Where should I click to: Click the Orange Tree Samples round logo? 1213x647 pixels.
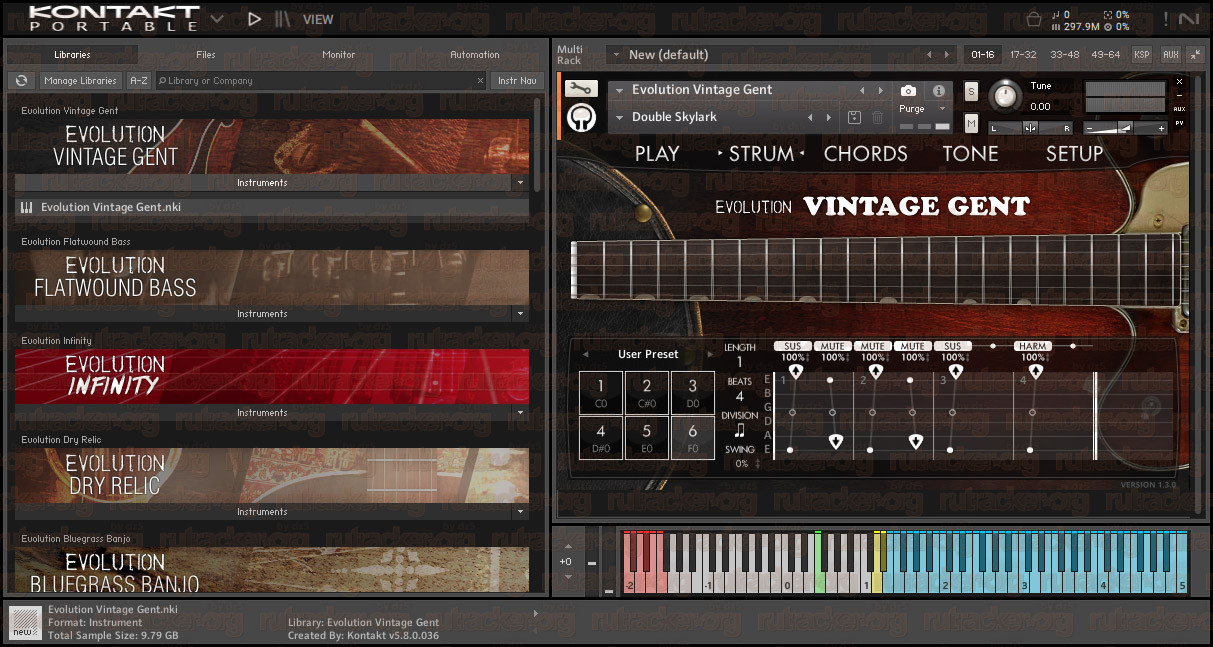[x=581, y=118]
